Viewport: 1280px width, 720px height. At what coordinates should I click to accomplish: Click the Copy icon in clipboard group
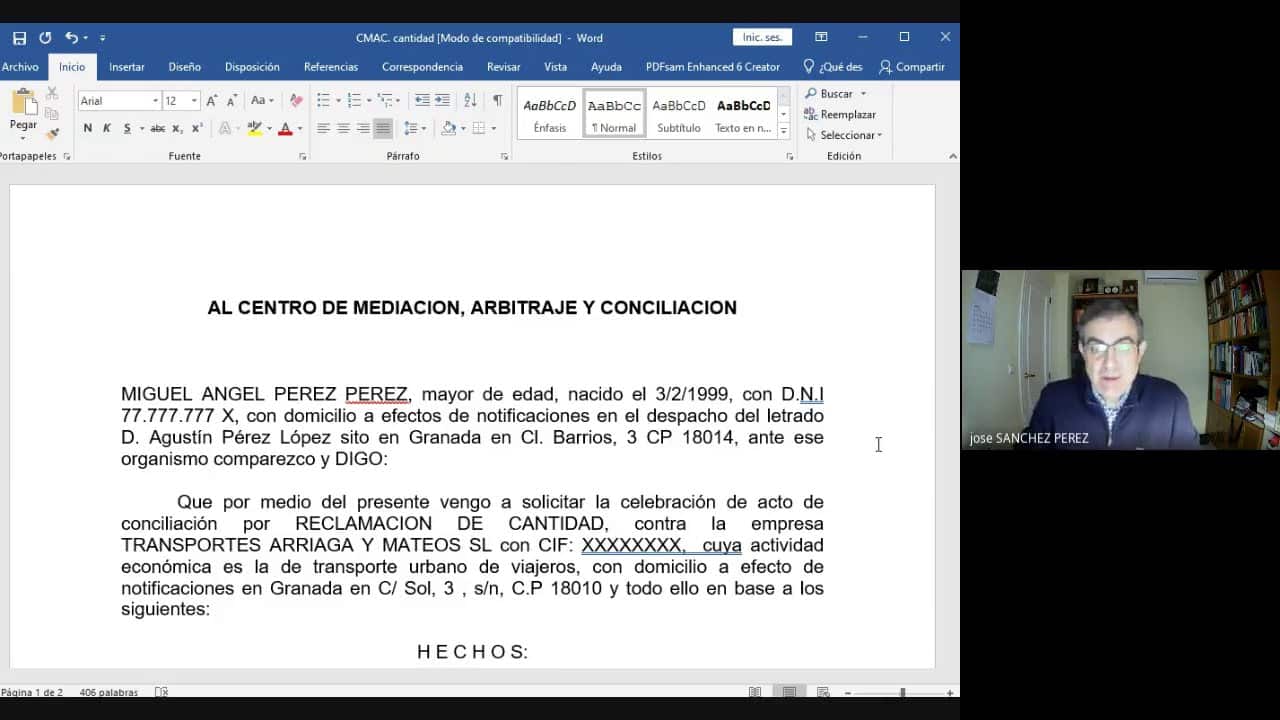tap(52, 113)
